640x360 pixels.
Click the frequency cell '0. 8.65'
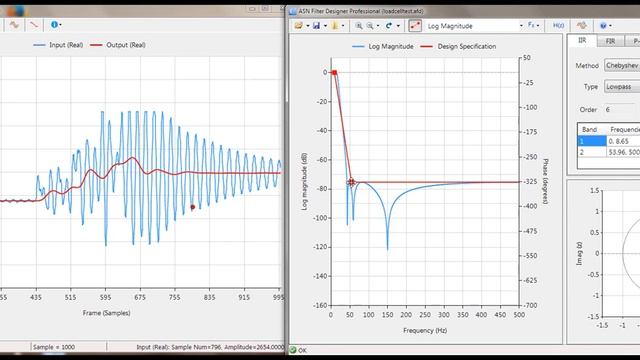623,141
